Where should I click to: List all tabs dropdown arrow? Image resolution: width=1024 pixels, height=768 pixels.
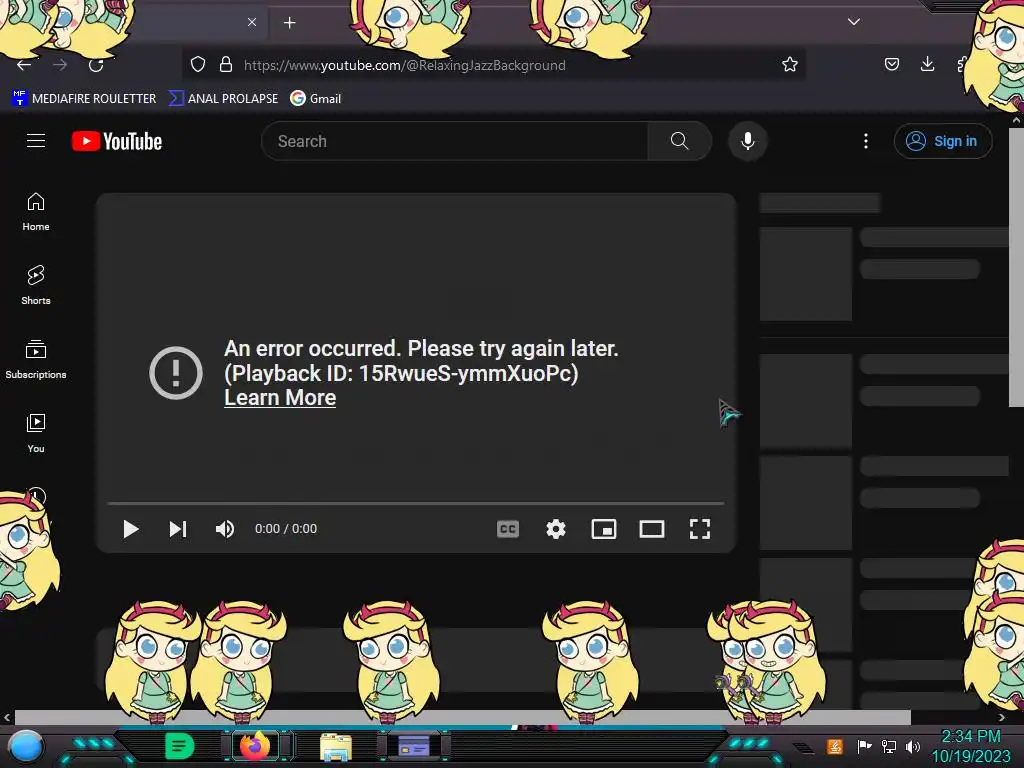[854, 22]
